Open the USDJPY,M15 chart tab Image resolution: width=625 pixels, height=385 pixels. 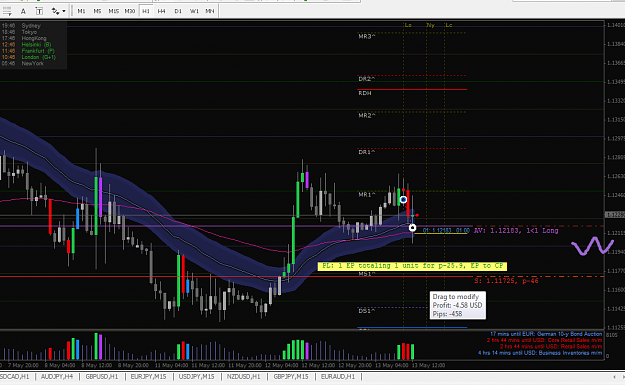tap(196, 377)
